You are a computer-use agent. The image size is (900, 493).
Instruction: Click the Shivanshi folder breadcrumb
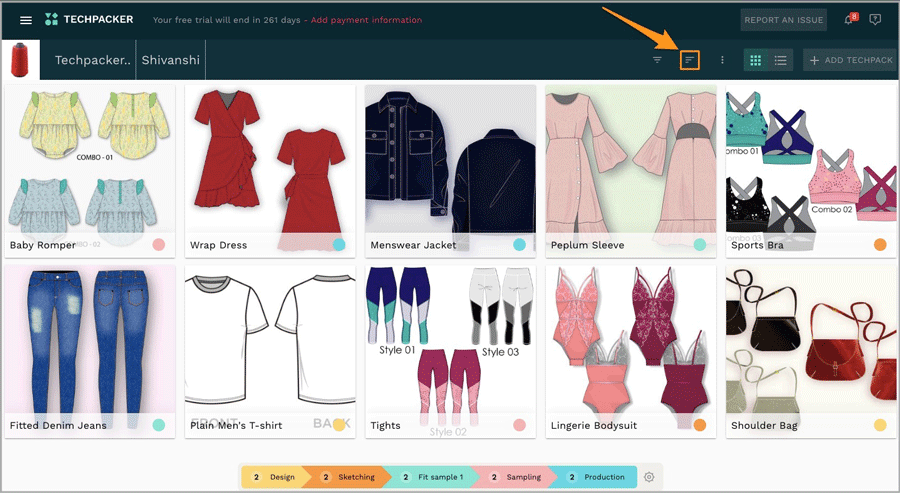coord(170,60)
